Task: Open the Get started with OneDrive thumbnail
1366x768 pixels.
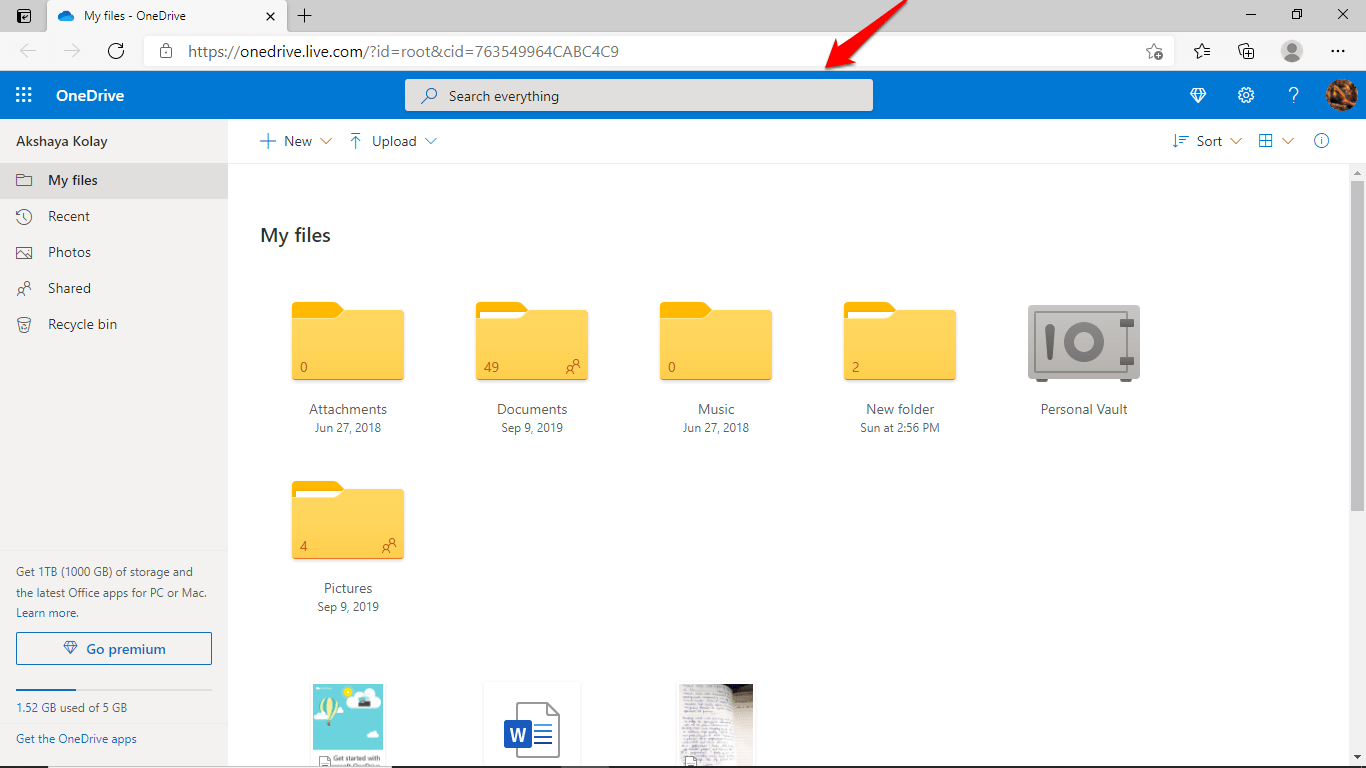Action: pyautogui.click(x=348, y=726)
